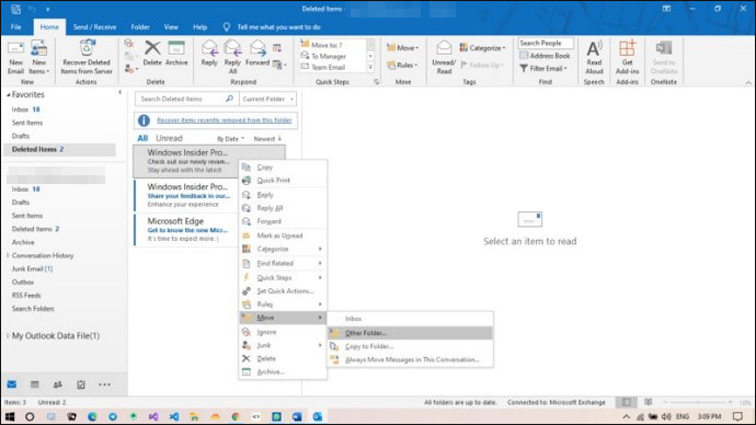The width and height of the screenshot is (756, 425).
Task: Open Junk Email [1] folder
Action: click(32, 269)
